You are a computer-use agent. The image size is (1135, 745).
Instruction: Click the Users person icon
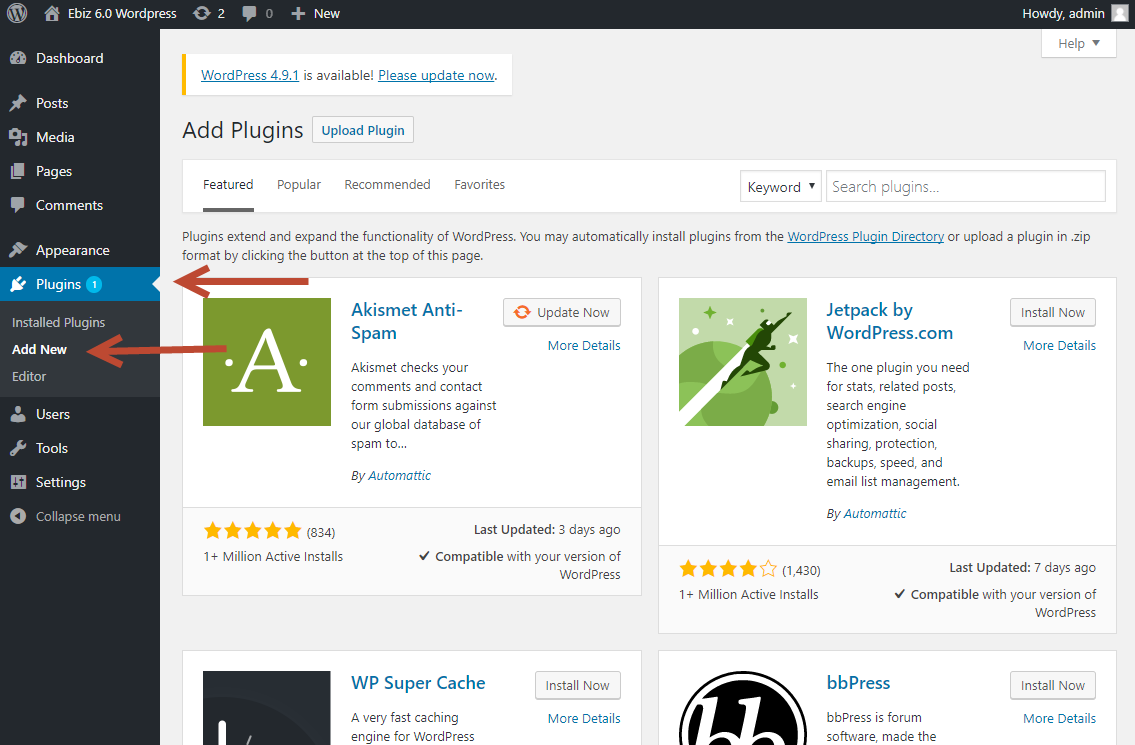point(18,414)
